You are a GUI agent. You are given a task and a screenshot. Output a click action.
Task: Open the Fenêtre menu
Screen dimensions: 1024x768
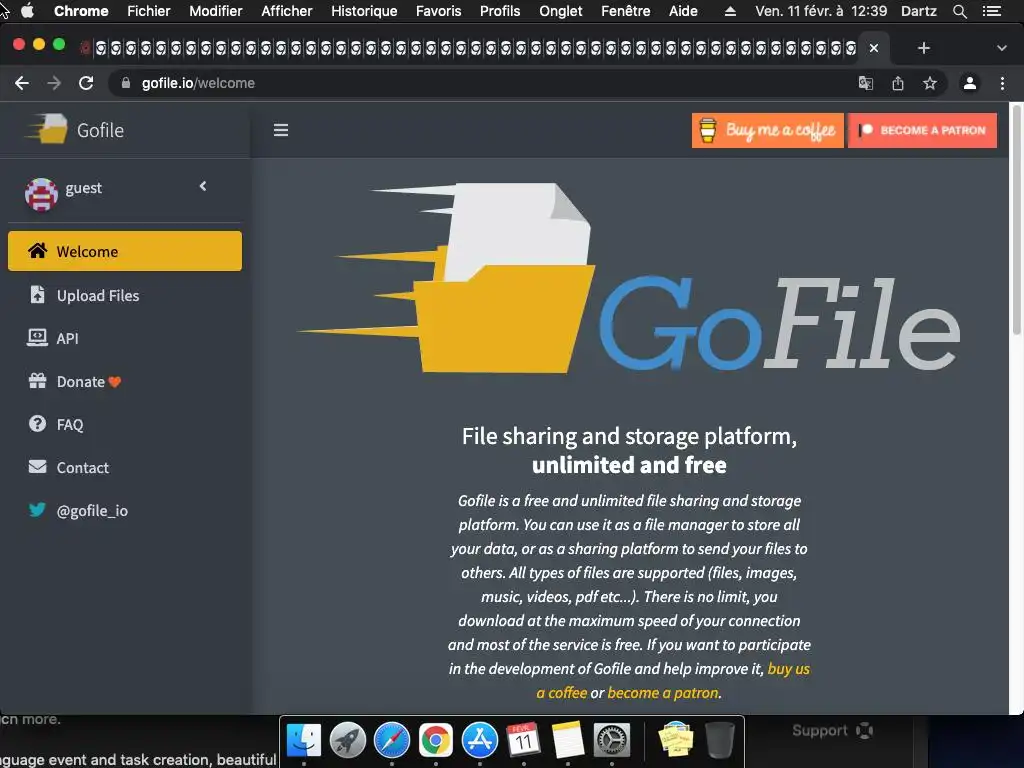[626, 11]
